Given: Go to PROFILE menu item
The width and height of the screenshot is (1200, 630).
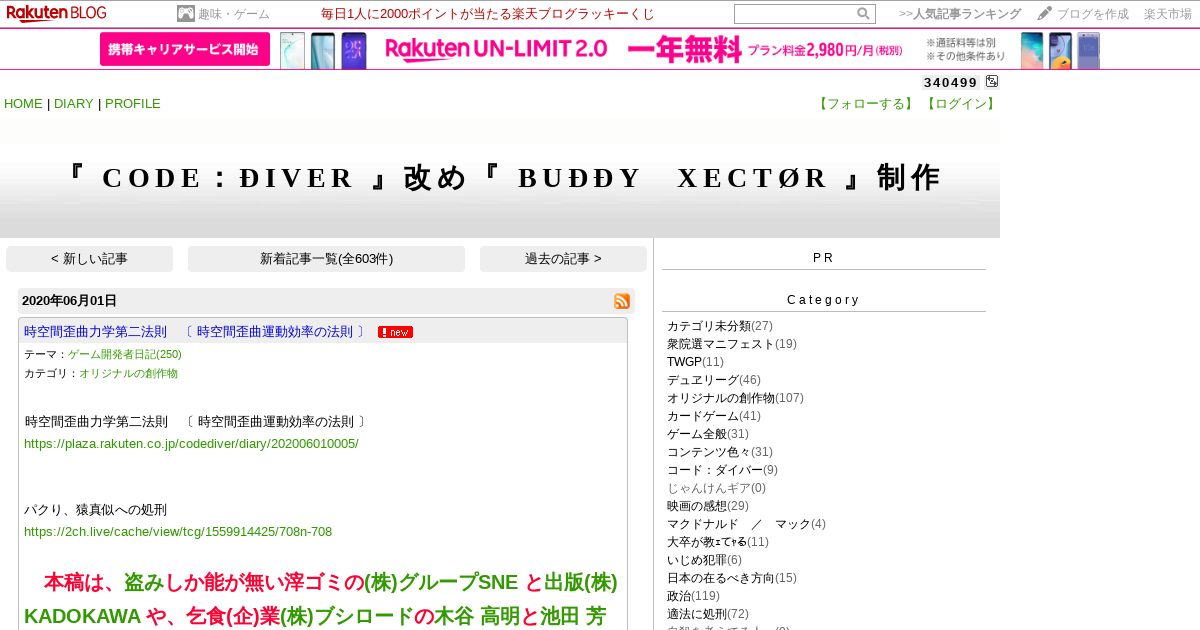Looking at the screenshot, I should (x=133, y=104).
